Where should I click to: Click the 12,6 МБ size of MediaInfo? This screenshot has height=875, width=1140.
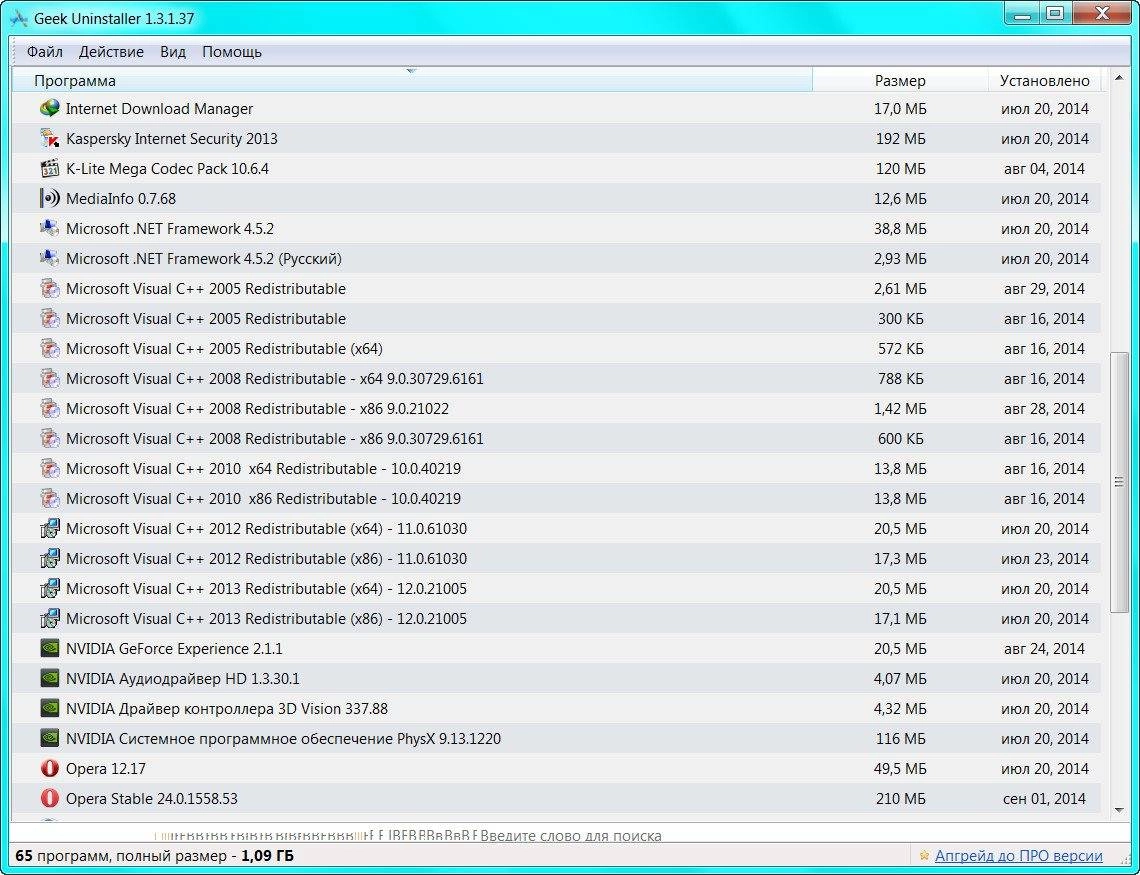pyautogui.click(x=900, y=198)
